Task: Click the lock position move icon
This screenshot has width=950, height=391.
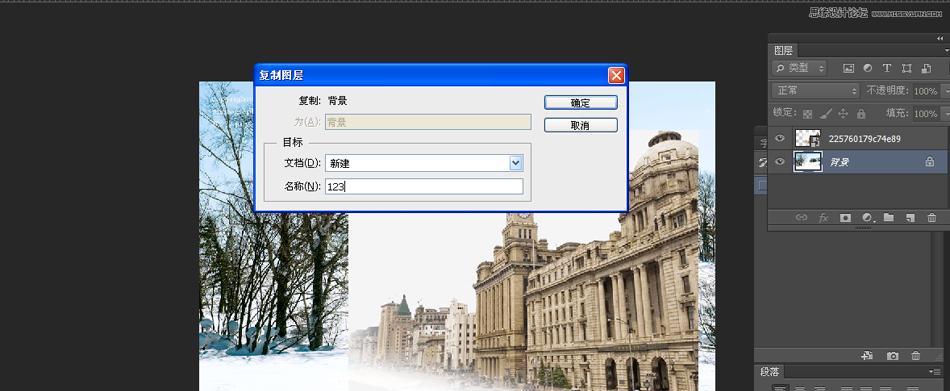Action: point(843,113)
